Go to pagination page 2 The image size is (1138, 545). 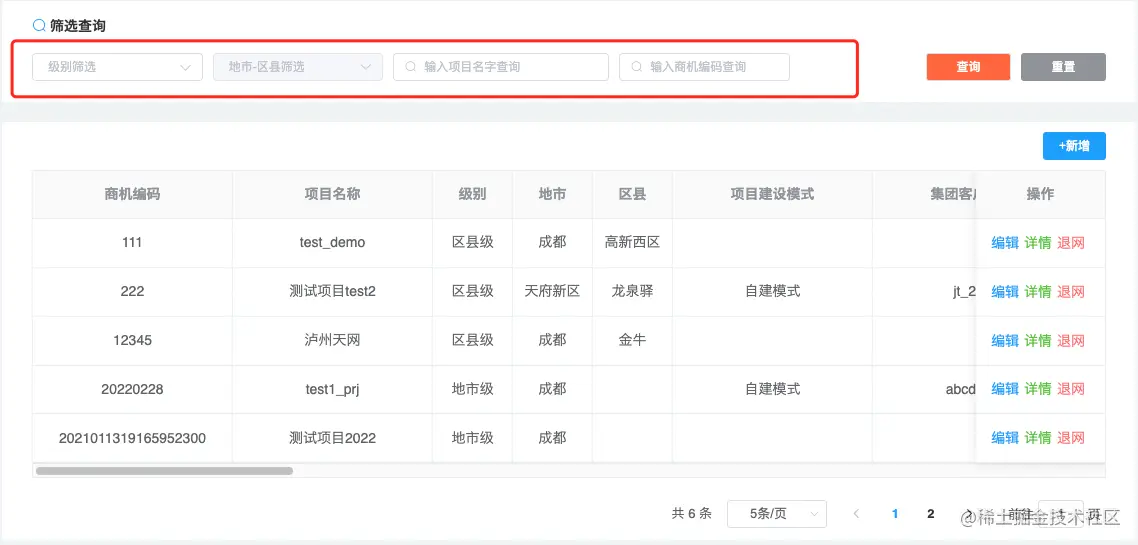click(x=930, y=514)
